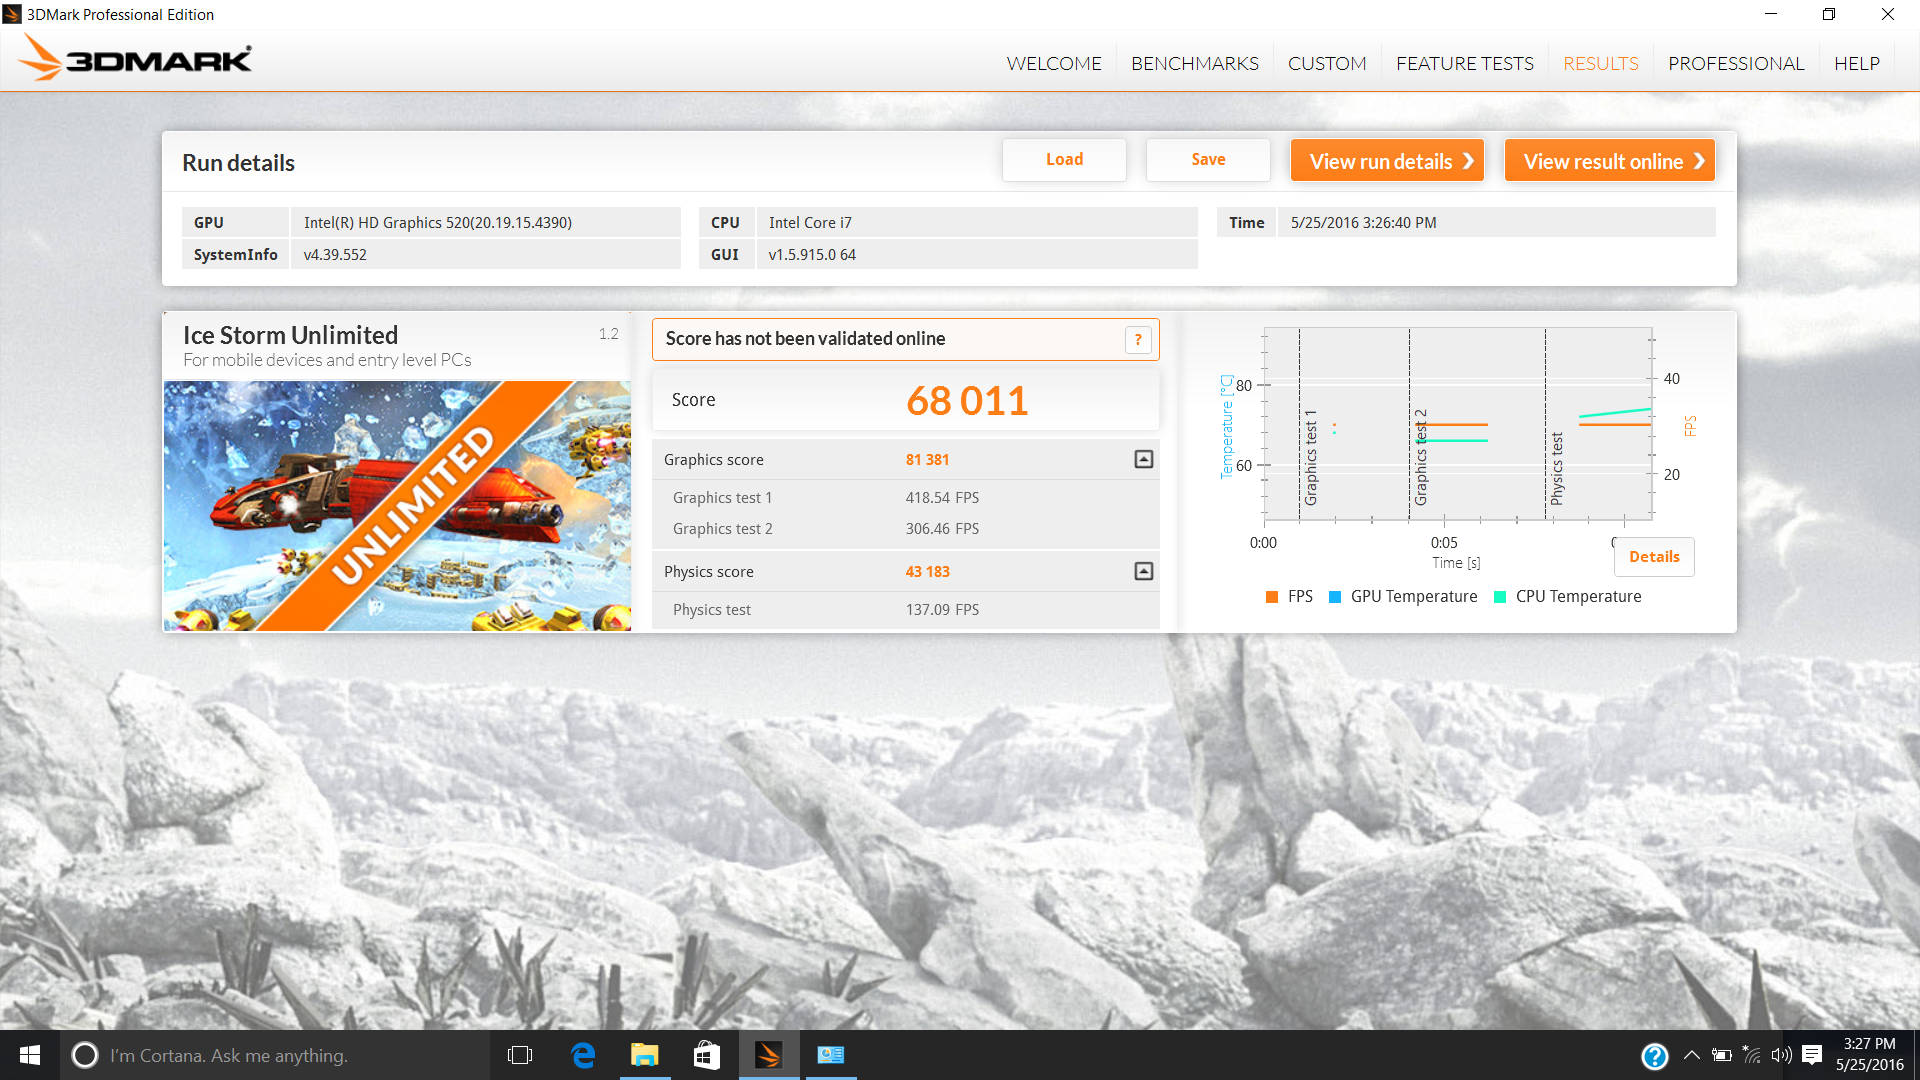Collapse the Graphics score section
Viewport: 1920px width, 1080px height.
coord(1144,459)
